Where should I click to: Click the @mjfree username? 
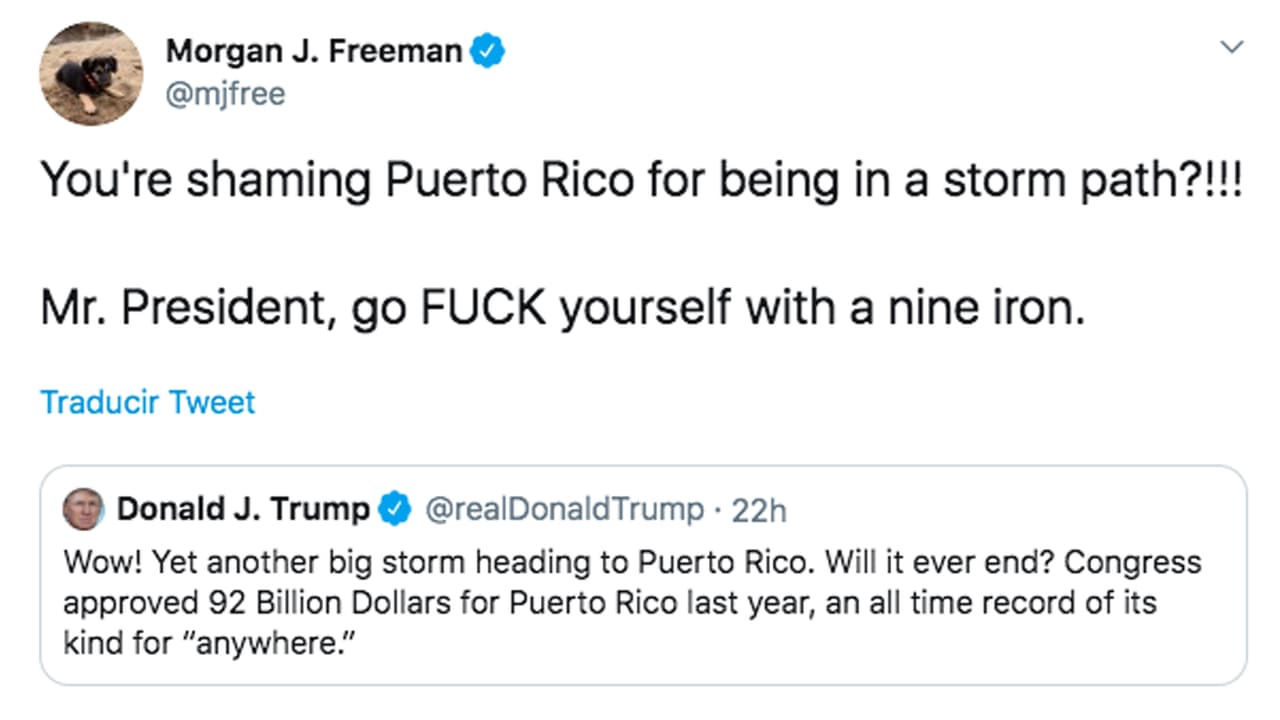click(226, 93)
